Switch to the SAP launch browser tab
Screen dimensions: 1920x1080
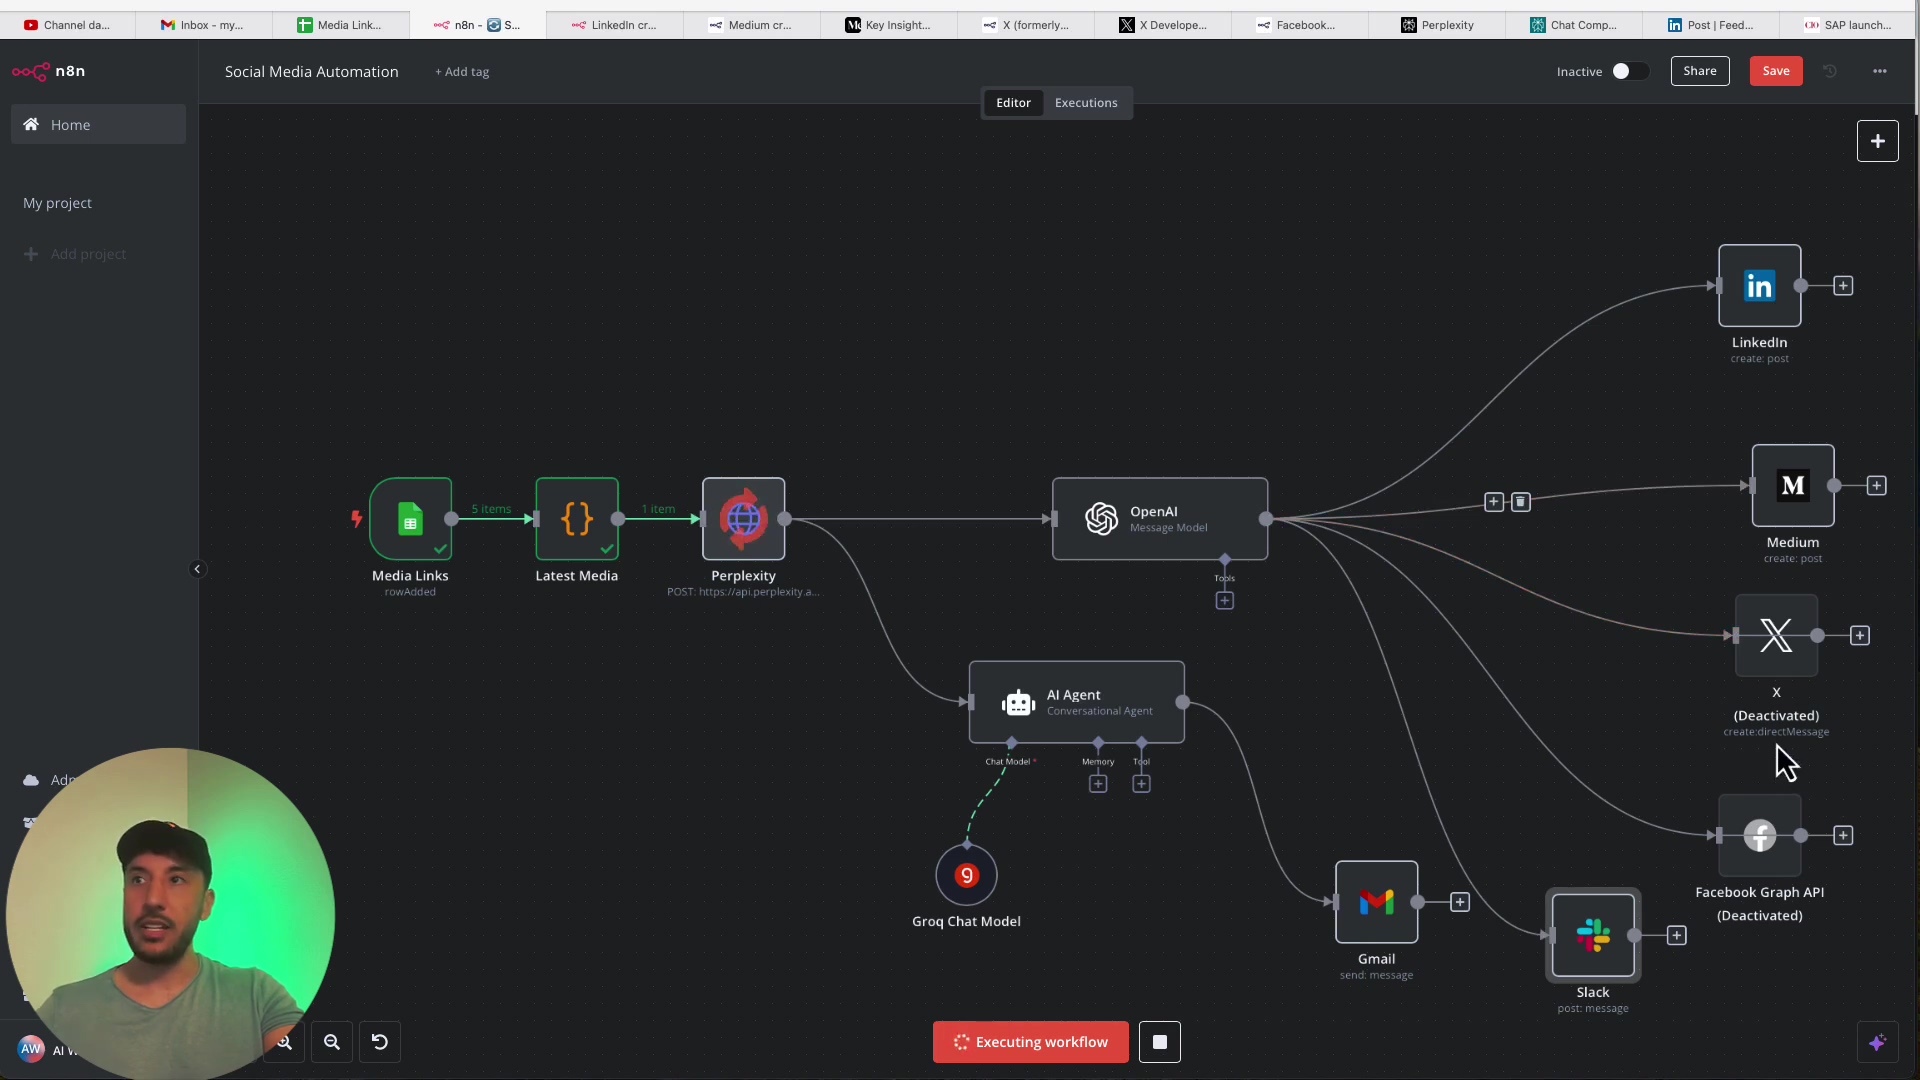click(1848, 25)
